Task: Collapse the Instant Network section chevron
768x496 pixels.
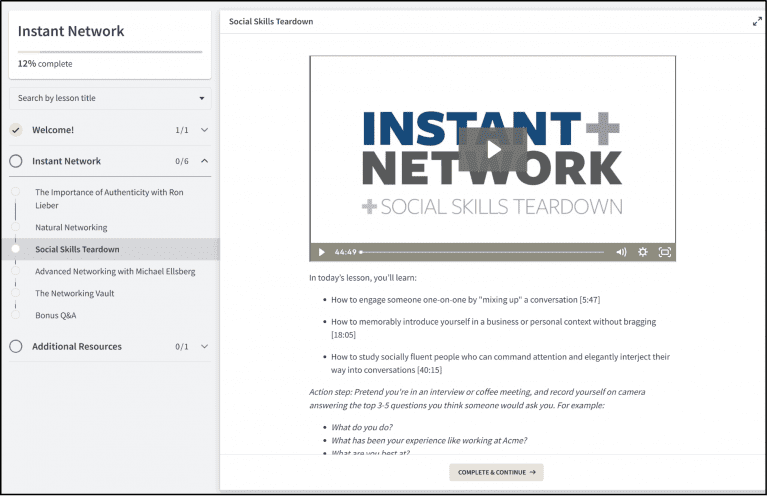Action: pos(204,161)
